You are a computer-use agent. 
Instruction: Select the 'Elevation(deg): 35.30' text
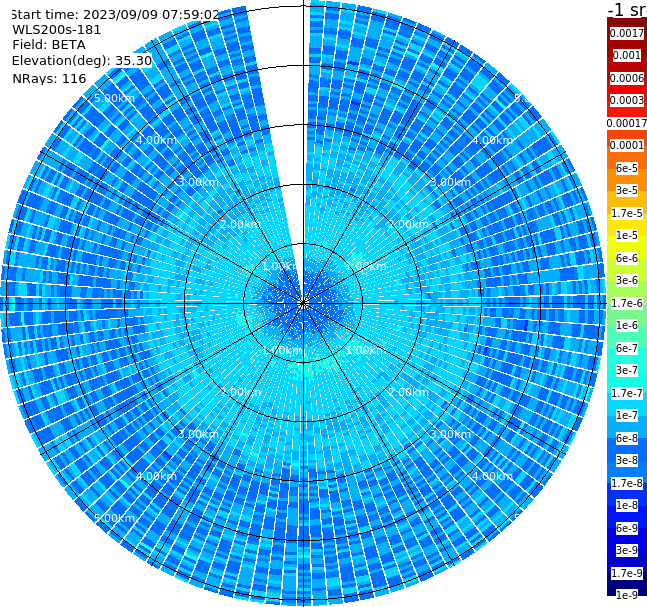[82, 61]
